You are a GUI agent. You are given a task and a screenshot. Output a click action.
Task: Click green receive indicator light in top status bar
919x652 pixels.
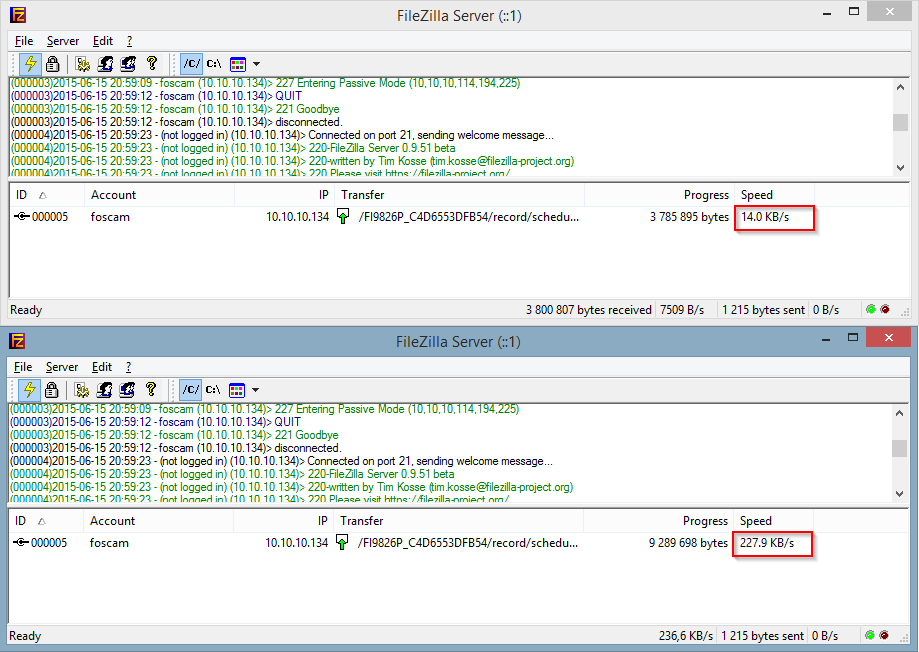pos(871,310)
